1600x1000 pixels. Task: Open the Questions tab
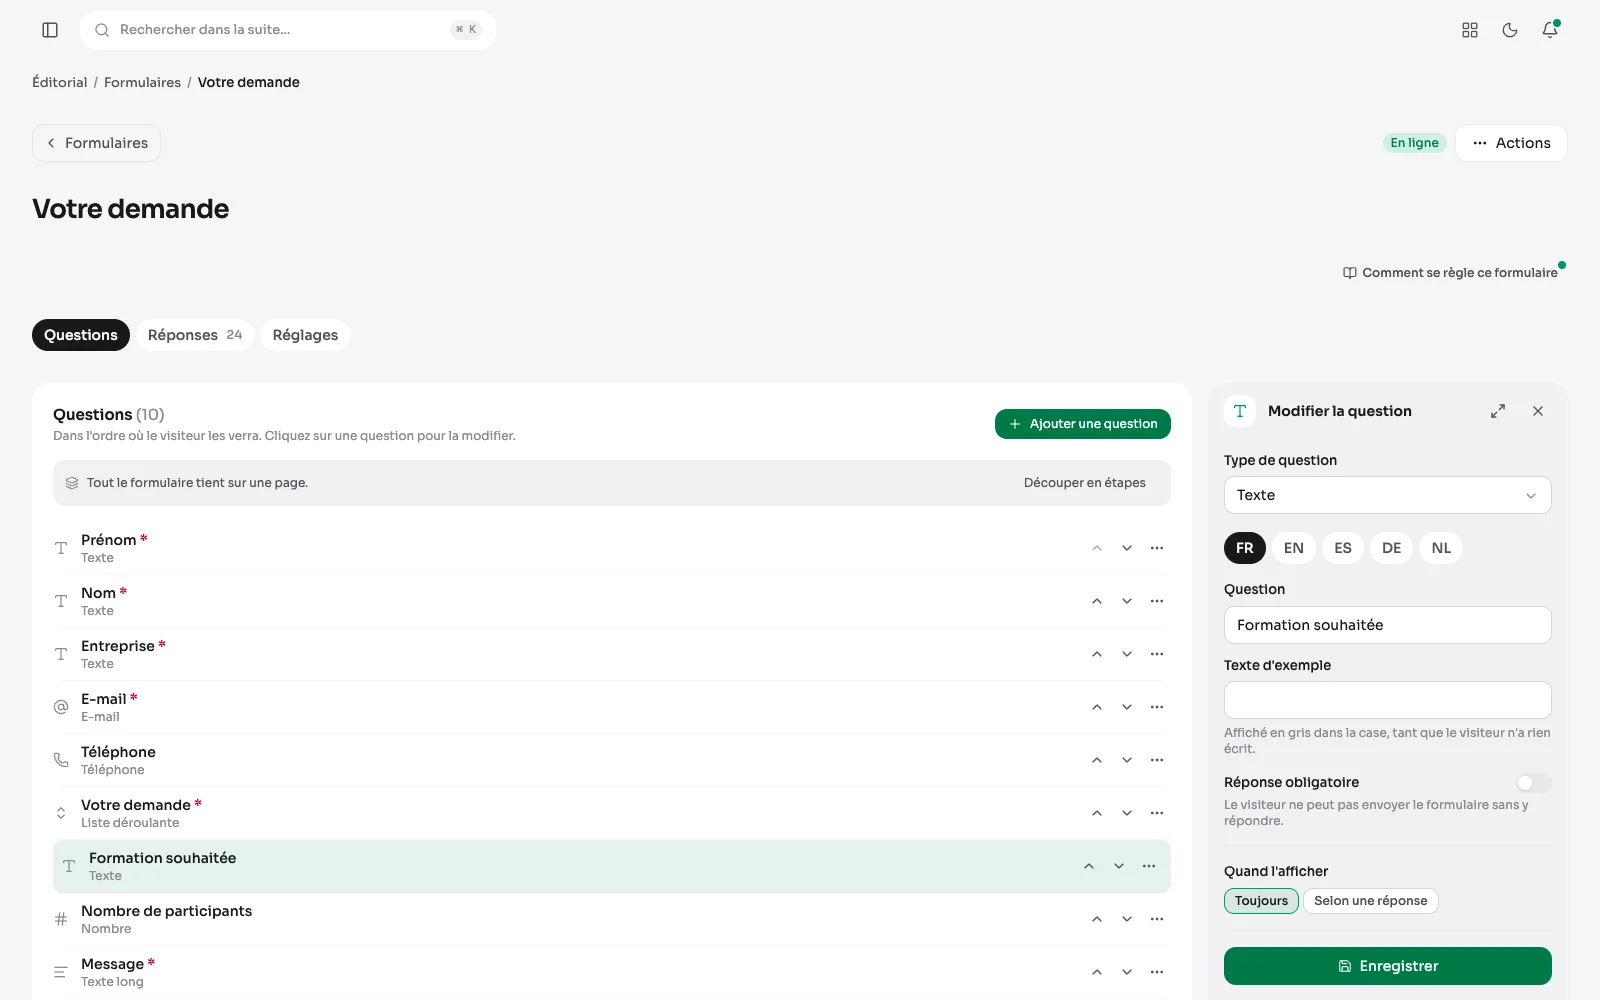pos(81,335)
